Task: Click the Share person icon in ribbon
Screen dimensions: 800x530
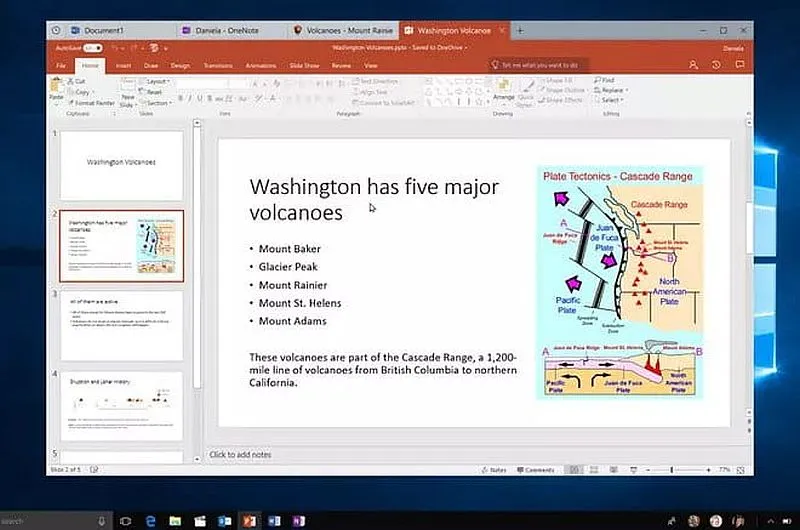Action: click(x=693, y=65)
